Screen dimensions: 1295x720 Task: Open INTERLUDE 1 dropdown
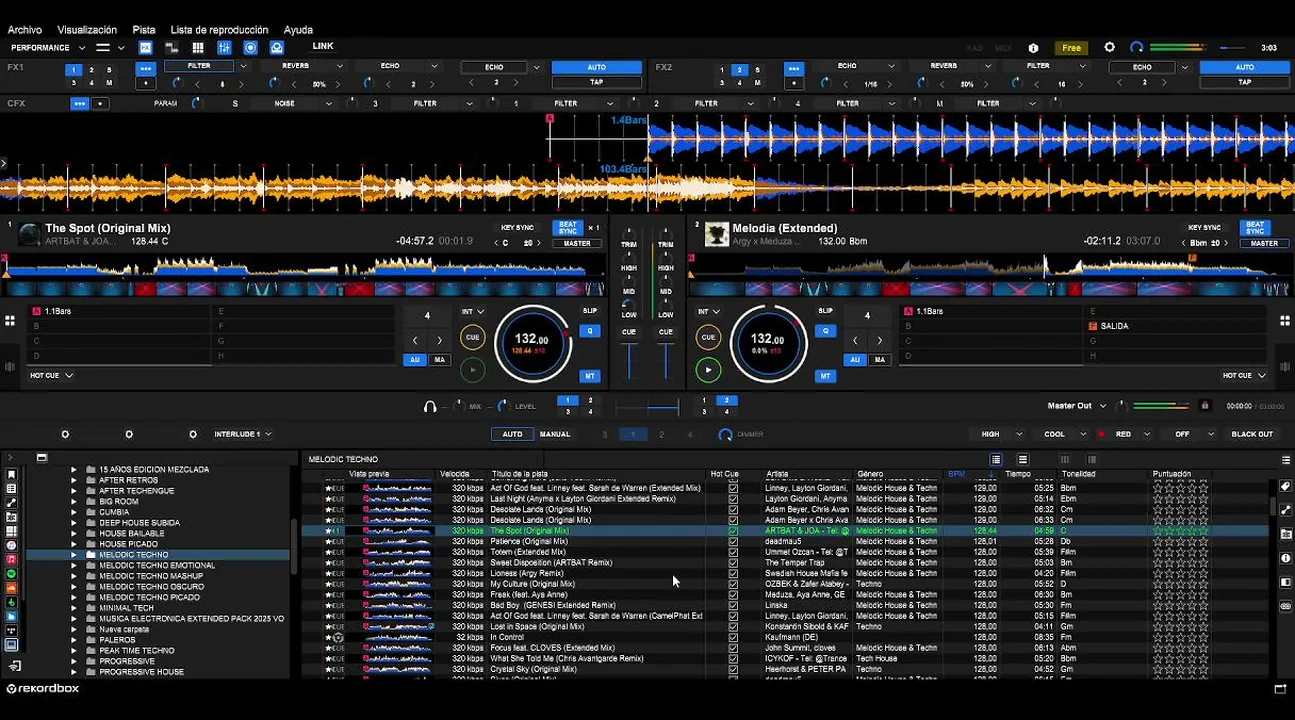243,434
